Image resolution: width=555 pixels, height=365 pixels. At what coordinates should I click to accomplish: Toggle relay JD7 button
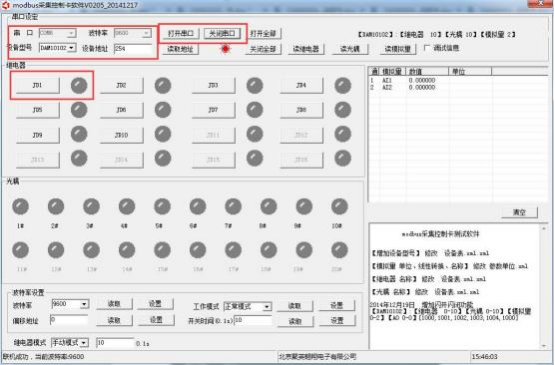click(x=213, y=110)
